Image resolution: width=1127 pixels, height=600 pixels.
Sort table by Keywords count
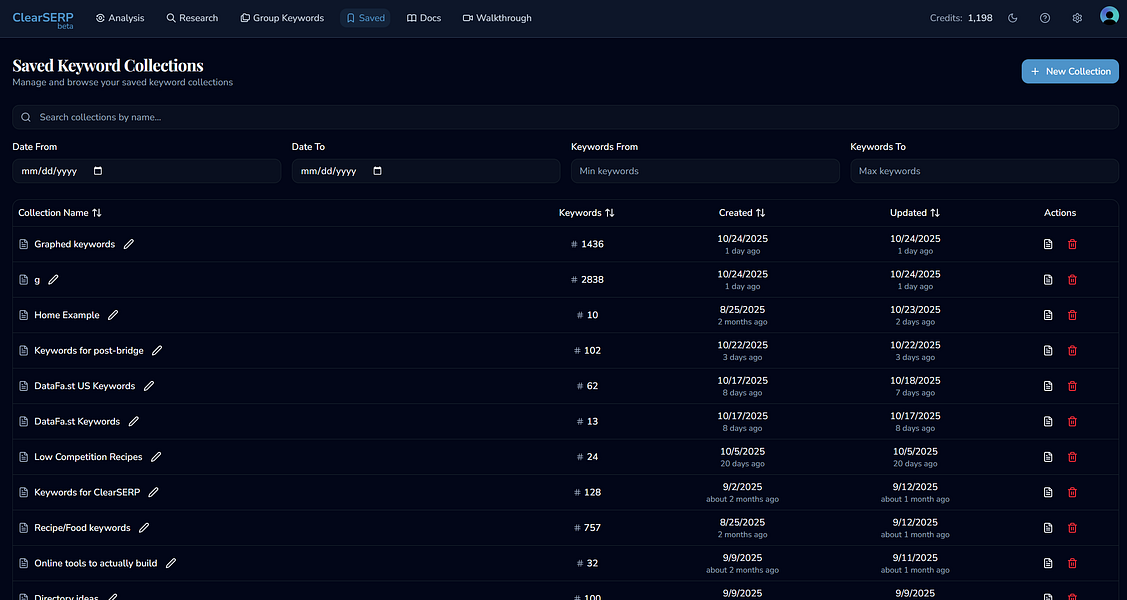(586, 213)
